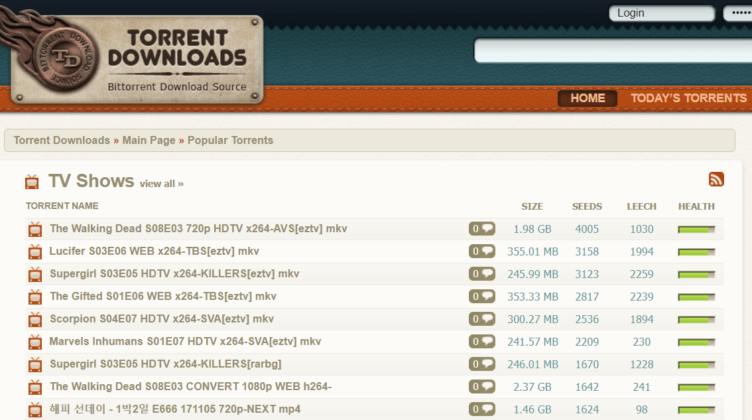This screenshot has height=420, width=752.
Task: Open comments bubble for Supergirl S03E05 KILLERS[eztv]
Action: (x=482, y=274)
